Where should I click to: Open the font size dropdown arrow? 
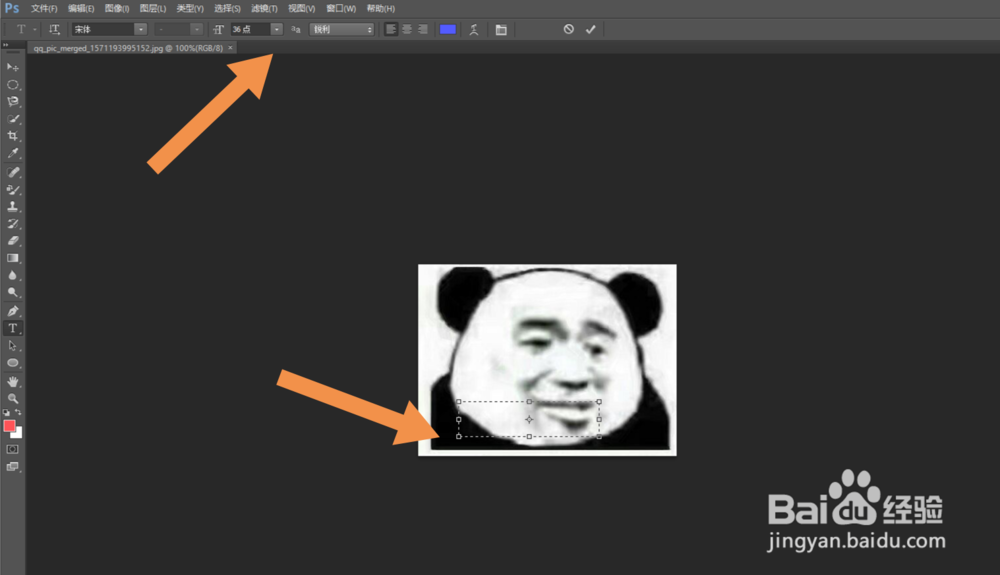coord(277,29)
